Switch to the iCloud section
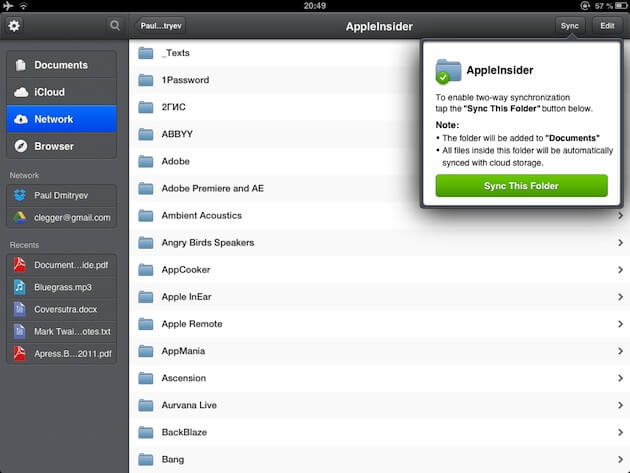This screenshot has width=630, height=473. click(61, 92)
